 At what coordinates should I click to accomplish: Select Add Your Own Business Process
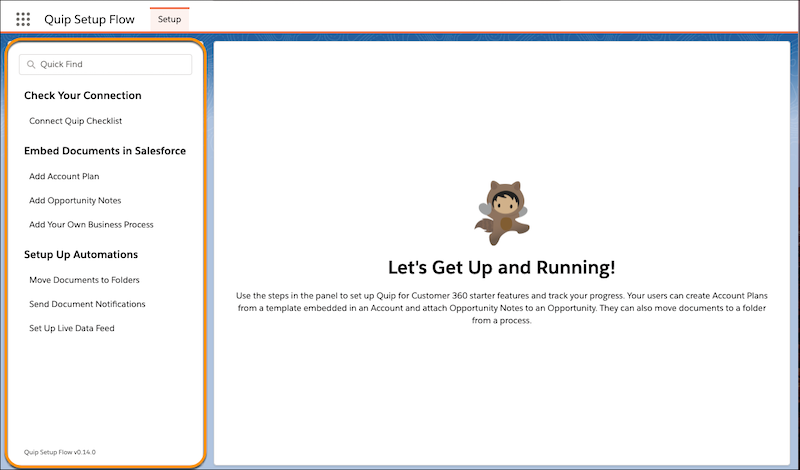91,225
